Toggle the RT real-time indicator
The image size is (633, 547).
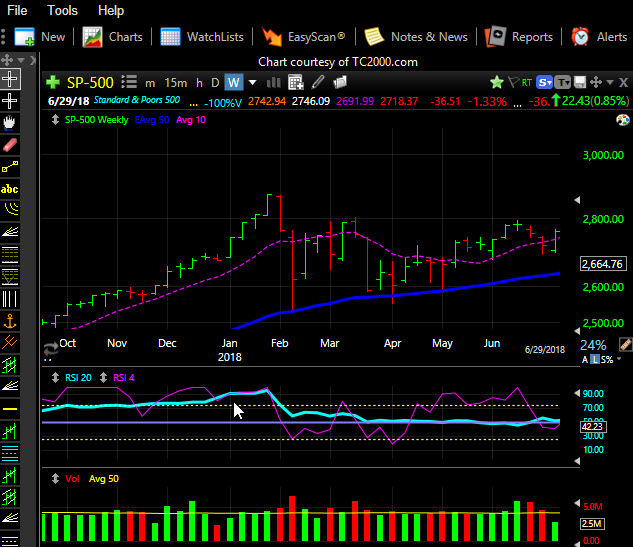coord(526,83)
